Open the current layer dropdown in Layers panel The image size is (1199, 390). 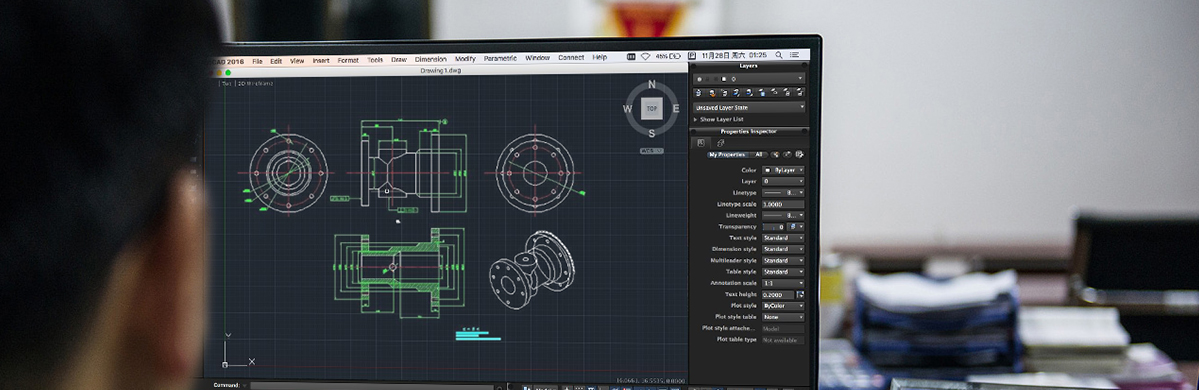tap(749, 79)
